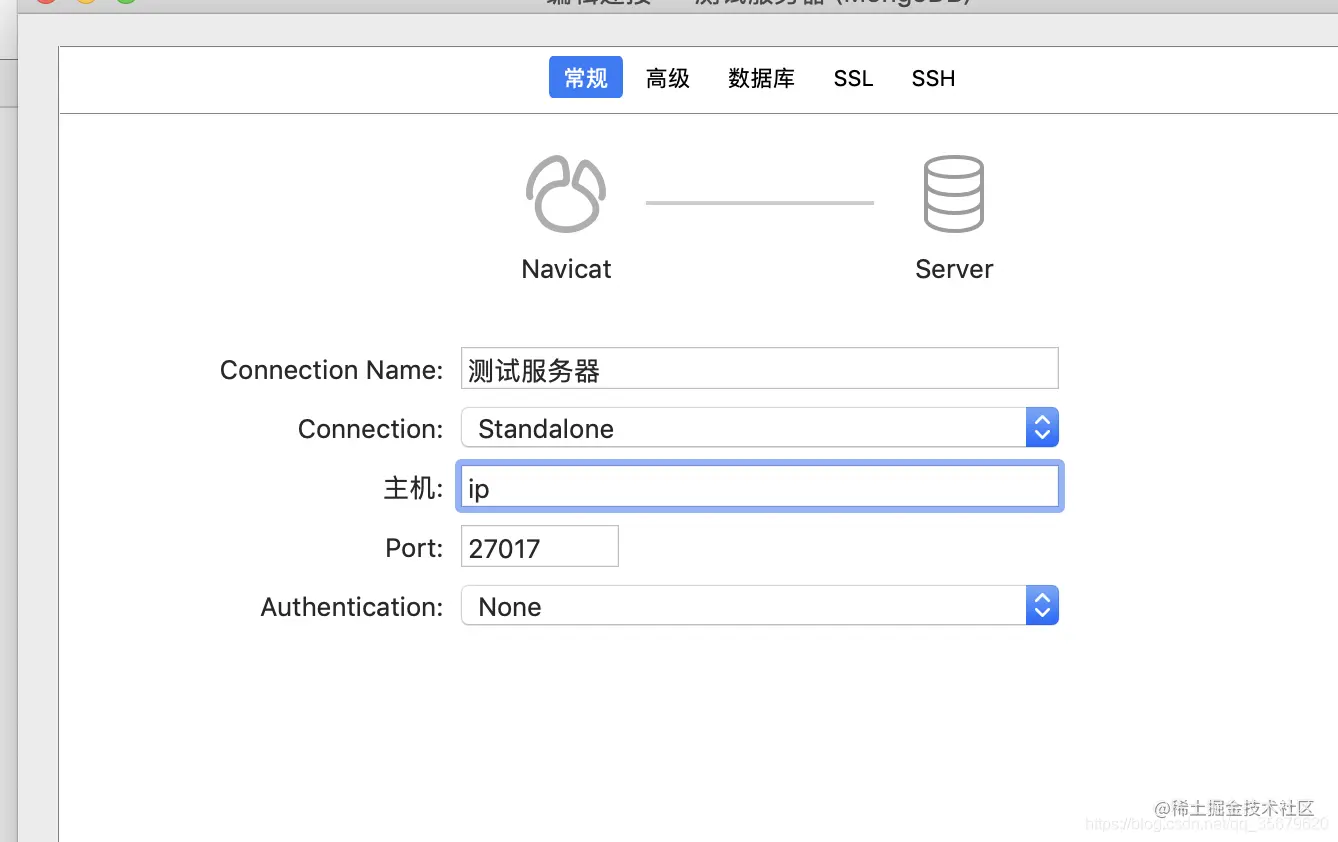This screenshot has height=842, width=1338.
Task: Click the Navicat logo icon
Action: pos(565,192)
